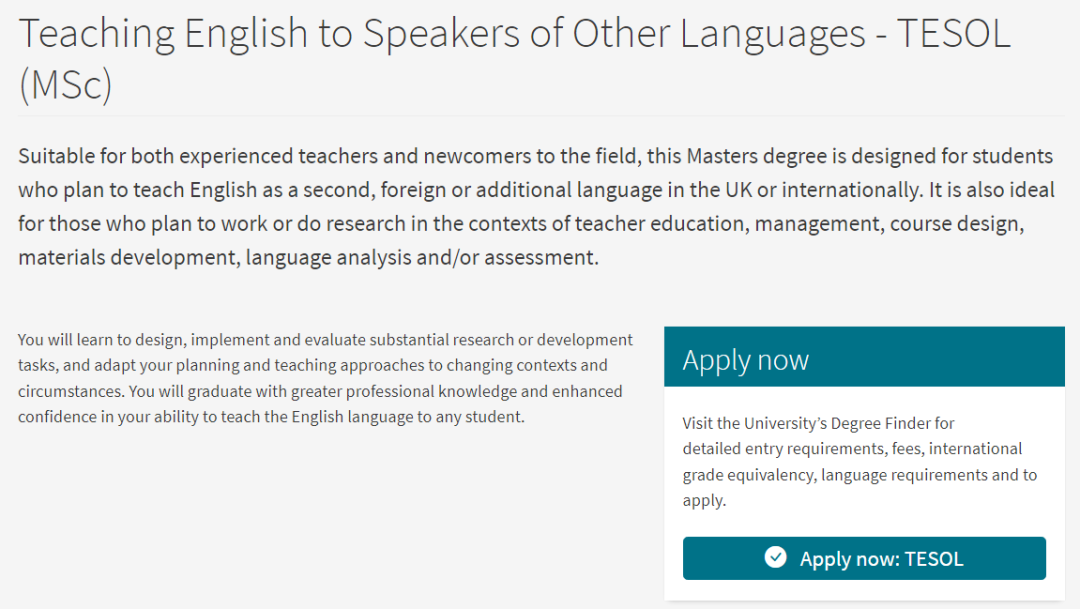Screen dimensions: 1080x609
Task: Click the line "circumstances. You will graduate with"
Action: pyautogui.click(x=320, y=391)
